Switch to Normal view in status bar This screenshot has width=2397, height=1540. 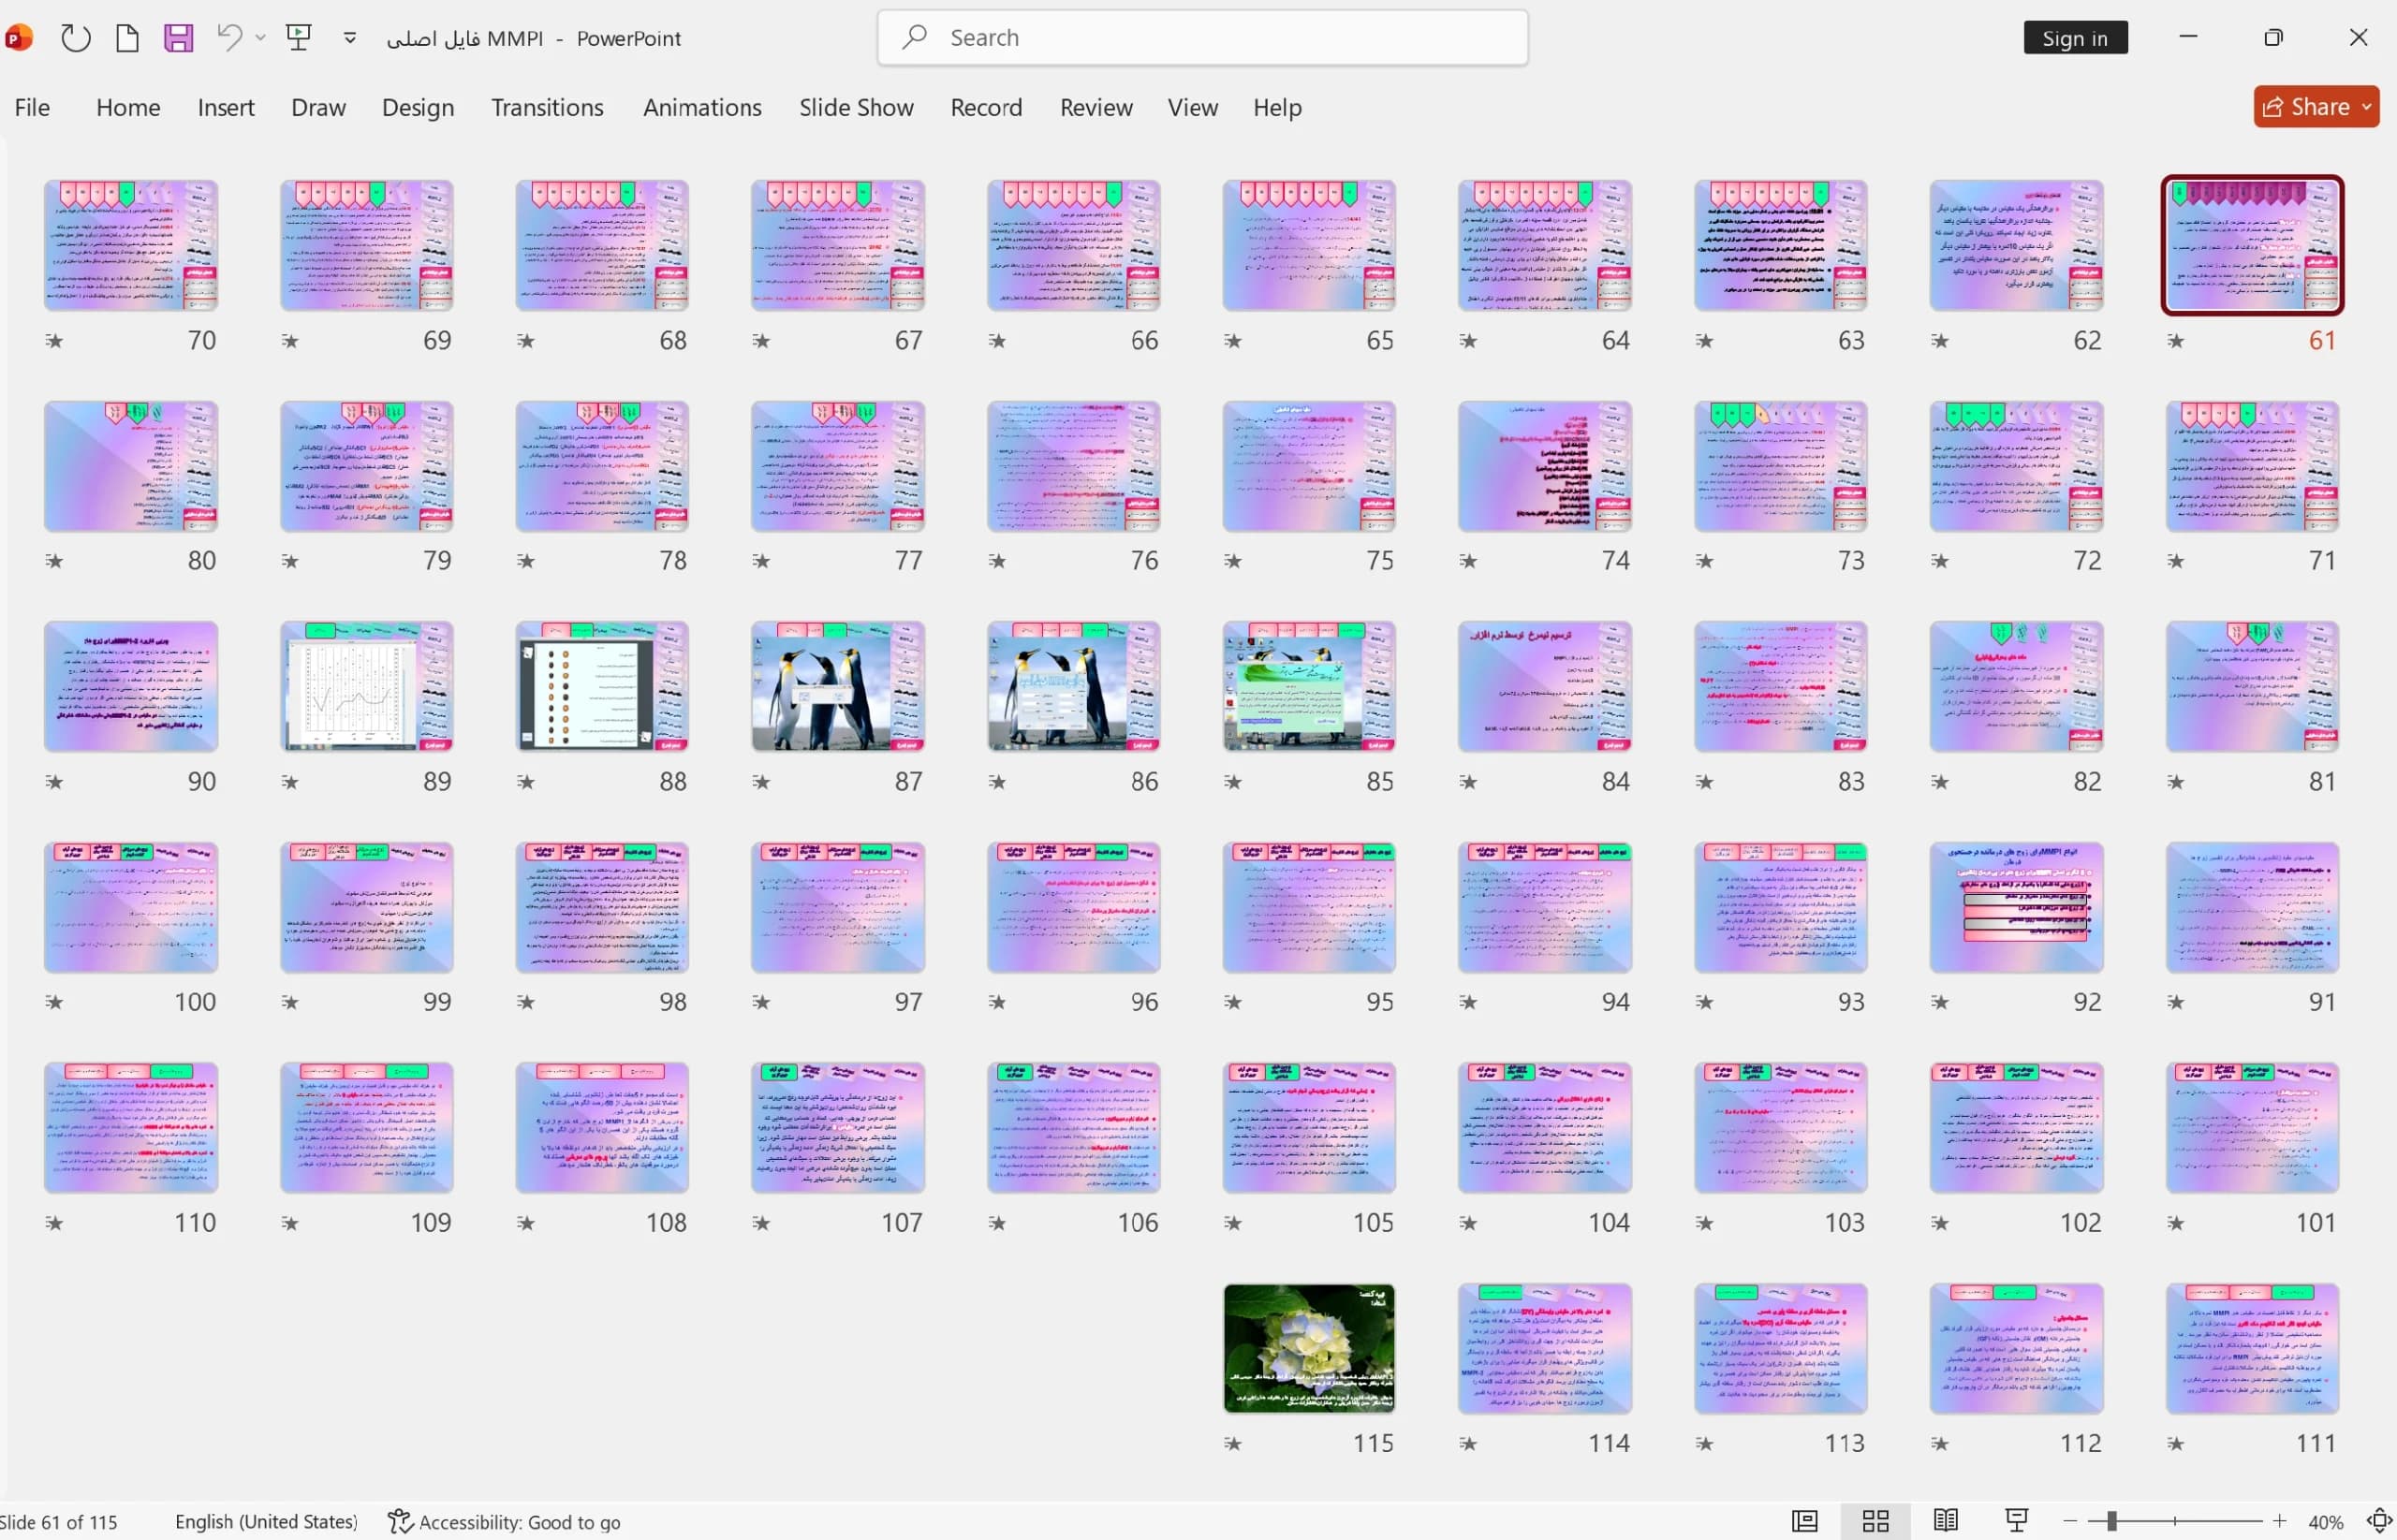coord(1805,1521)
